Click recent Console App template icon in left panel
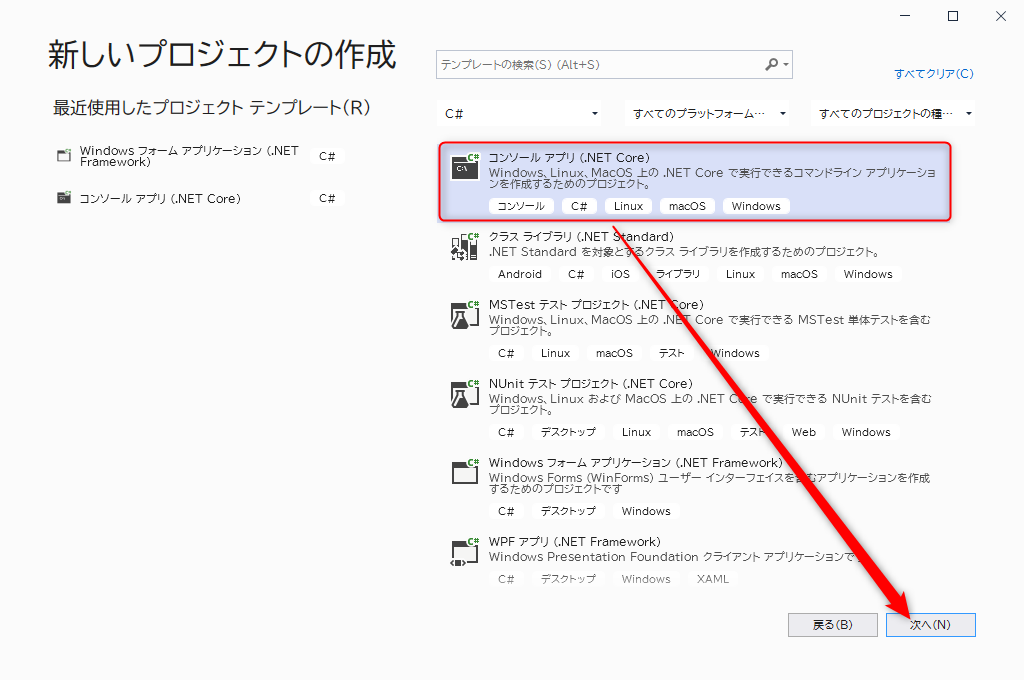The height and width of the screenshot is (680, 1024). click(x=64, y=197)
